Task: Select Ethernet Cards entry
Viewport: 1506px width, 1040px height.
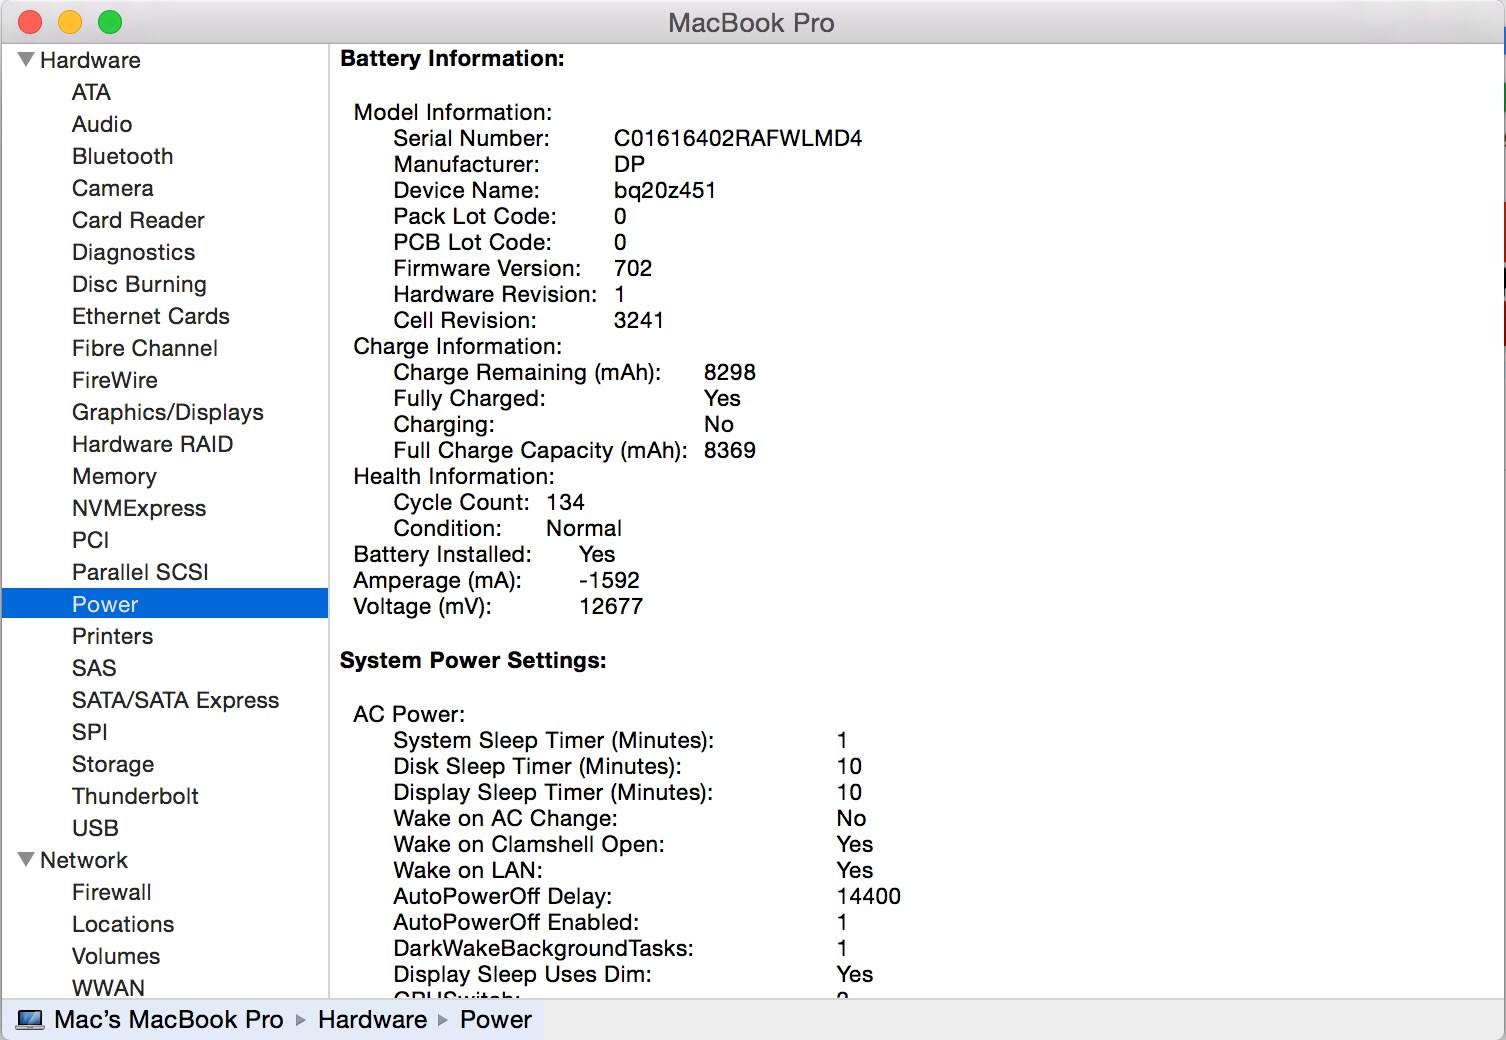Action: tap(151, 316)
